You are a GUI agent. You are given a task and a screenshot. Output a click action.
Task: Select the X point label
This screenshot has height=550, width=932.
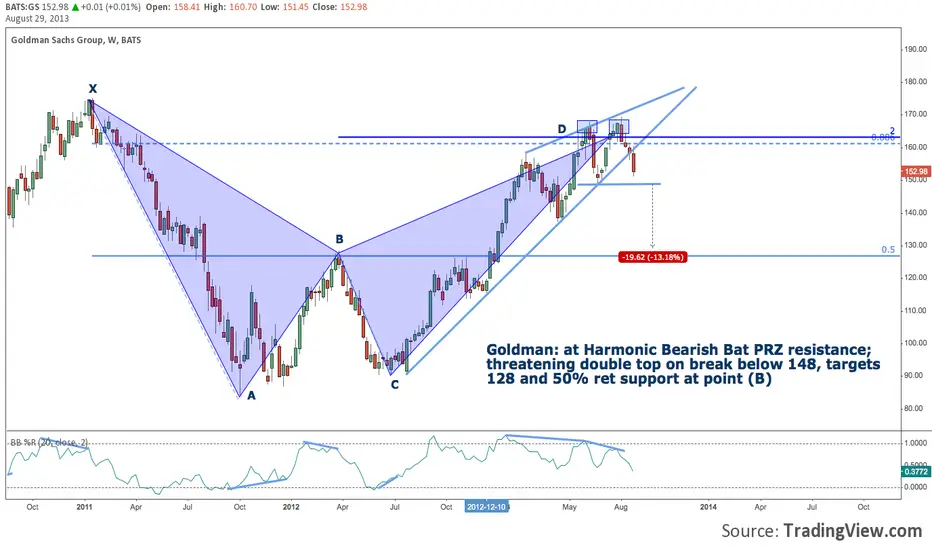(93, 89)
